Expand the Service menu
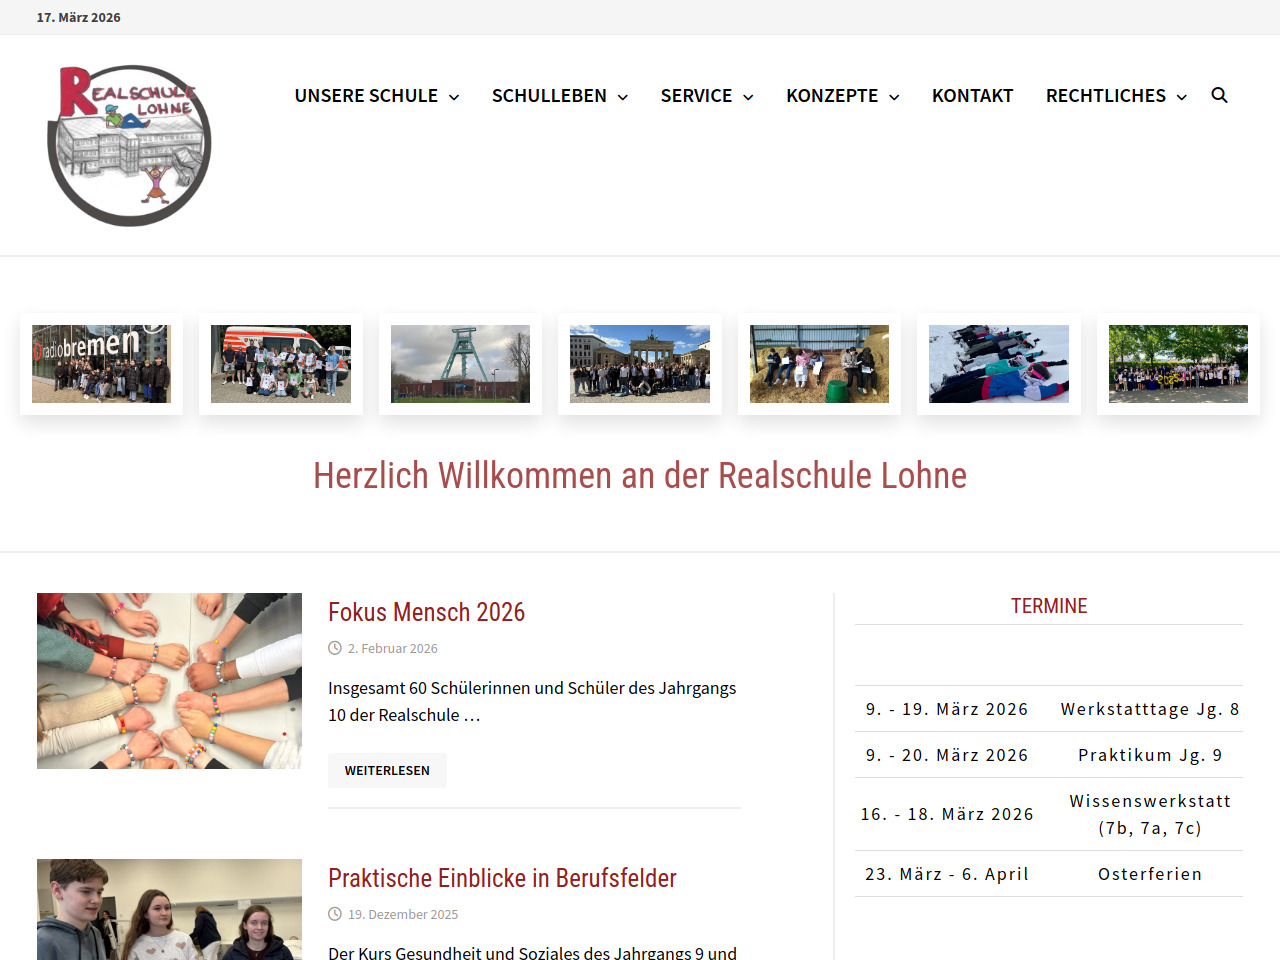The height and width of the screenshot is (960, 1280). click(x=706, y=96)
